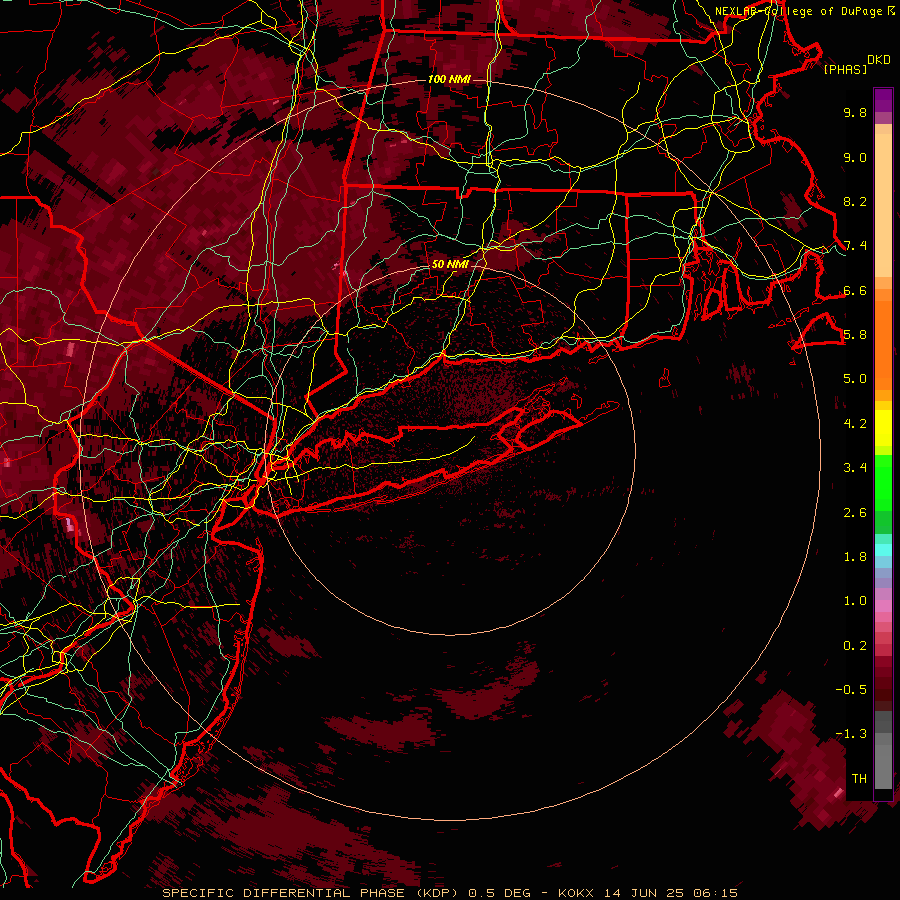Click the 8.2 scale value label
Image resolution: width=900 pixels, height=900 pixels.
pyautogui.click(x=855, y=201)
